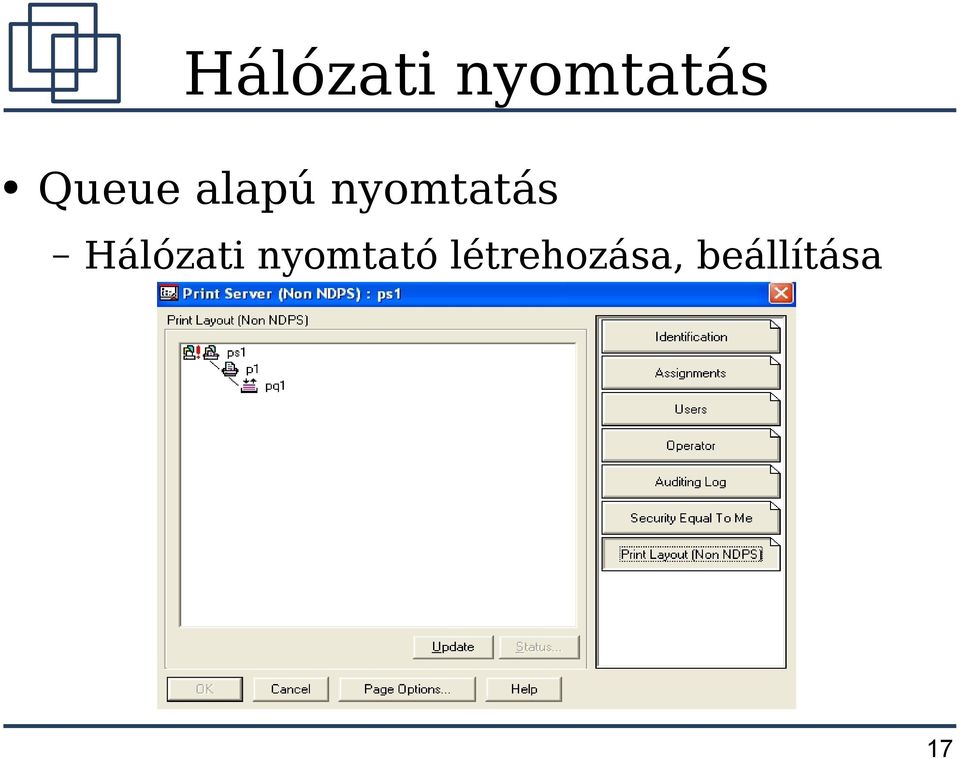Select the ps1 tree item
This screenshot has width=960, height=759.
[x=236, y=353]
